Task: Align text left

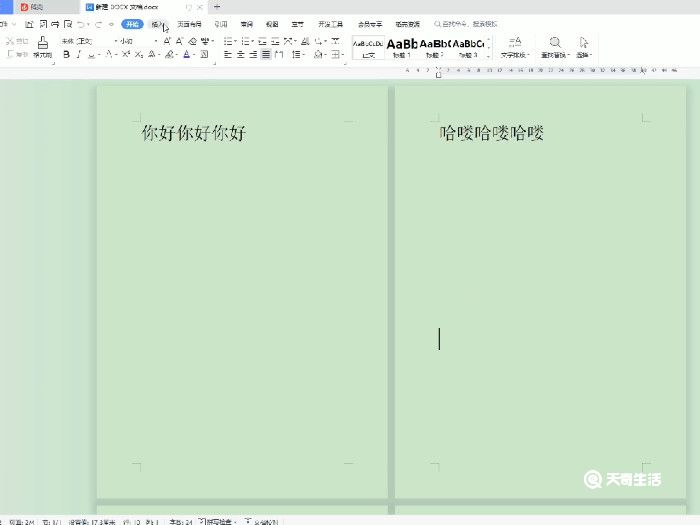Action: tap(228, 54)
